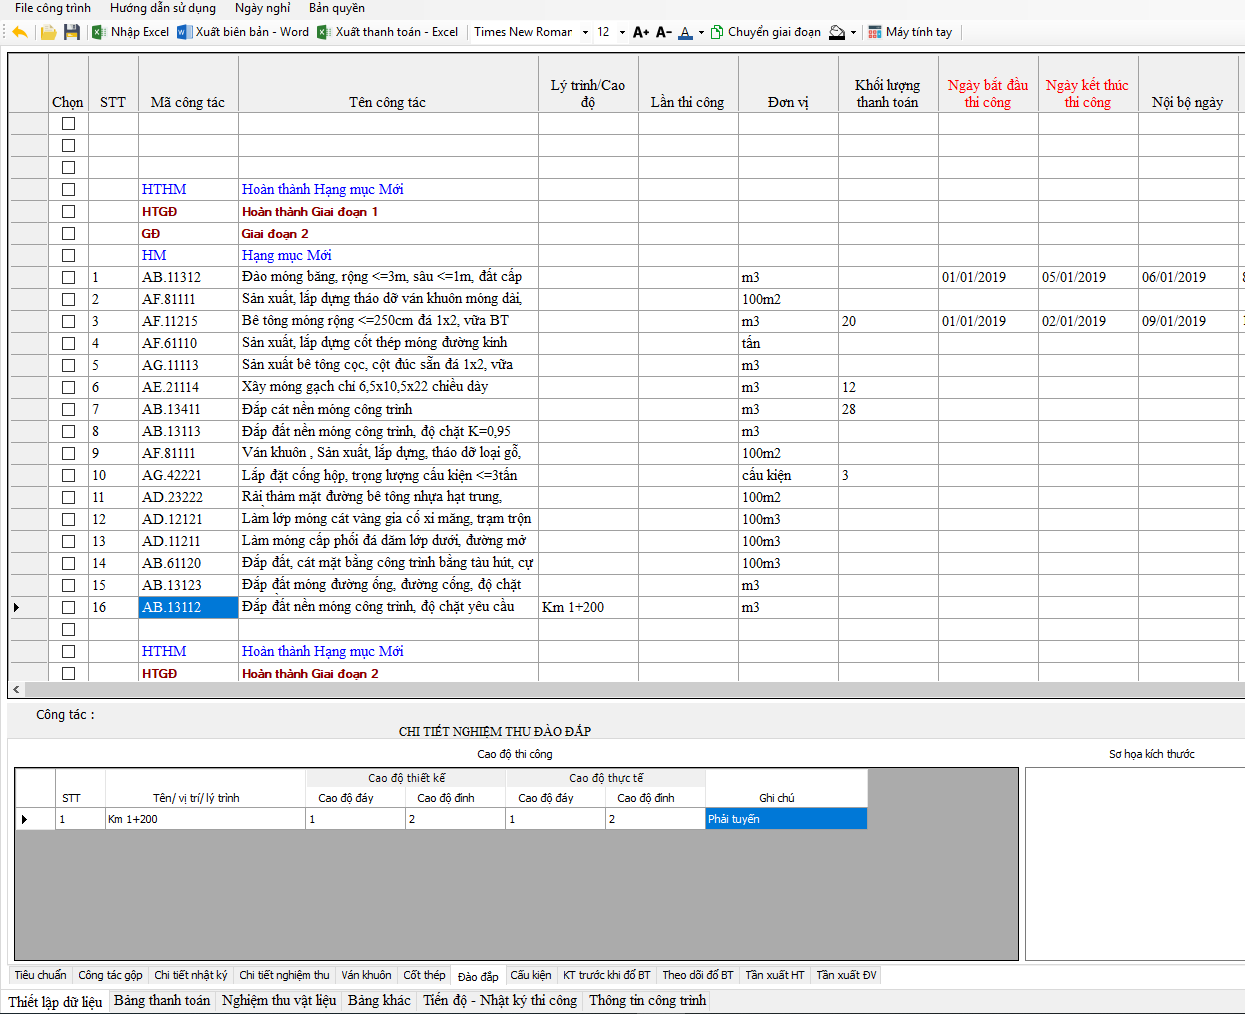1245x1014 pixels.
Task: Click AG.11113 code cell
Action: click(x=188, y=365)
